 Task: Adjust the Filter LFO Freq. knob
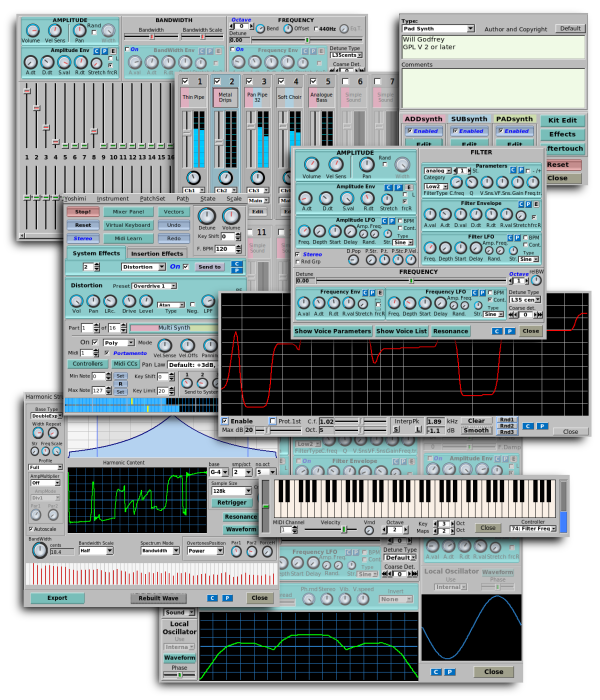429,248
